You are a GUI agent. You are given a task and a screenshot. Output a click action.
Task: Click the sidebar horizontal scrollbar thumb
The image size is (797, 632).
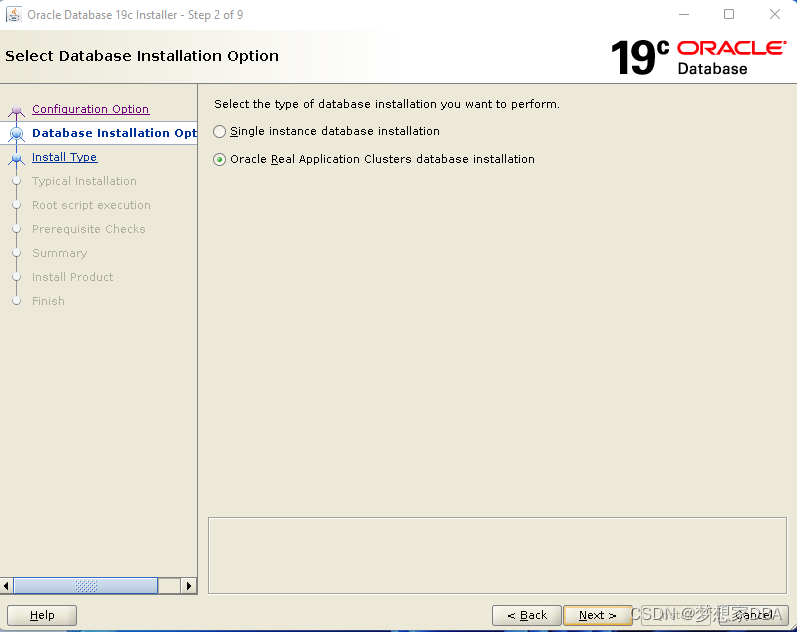[85, 586]
